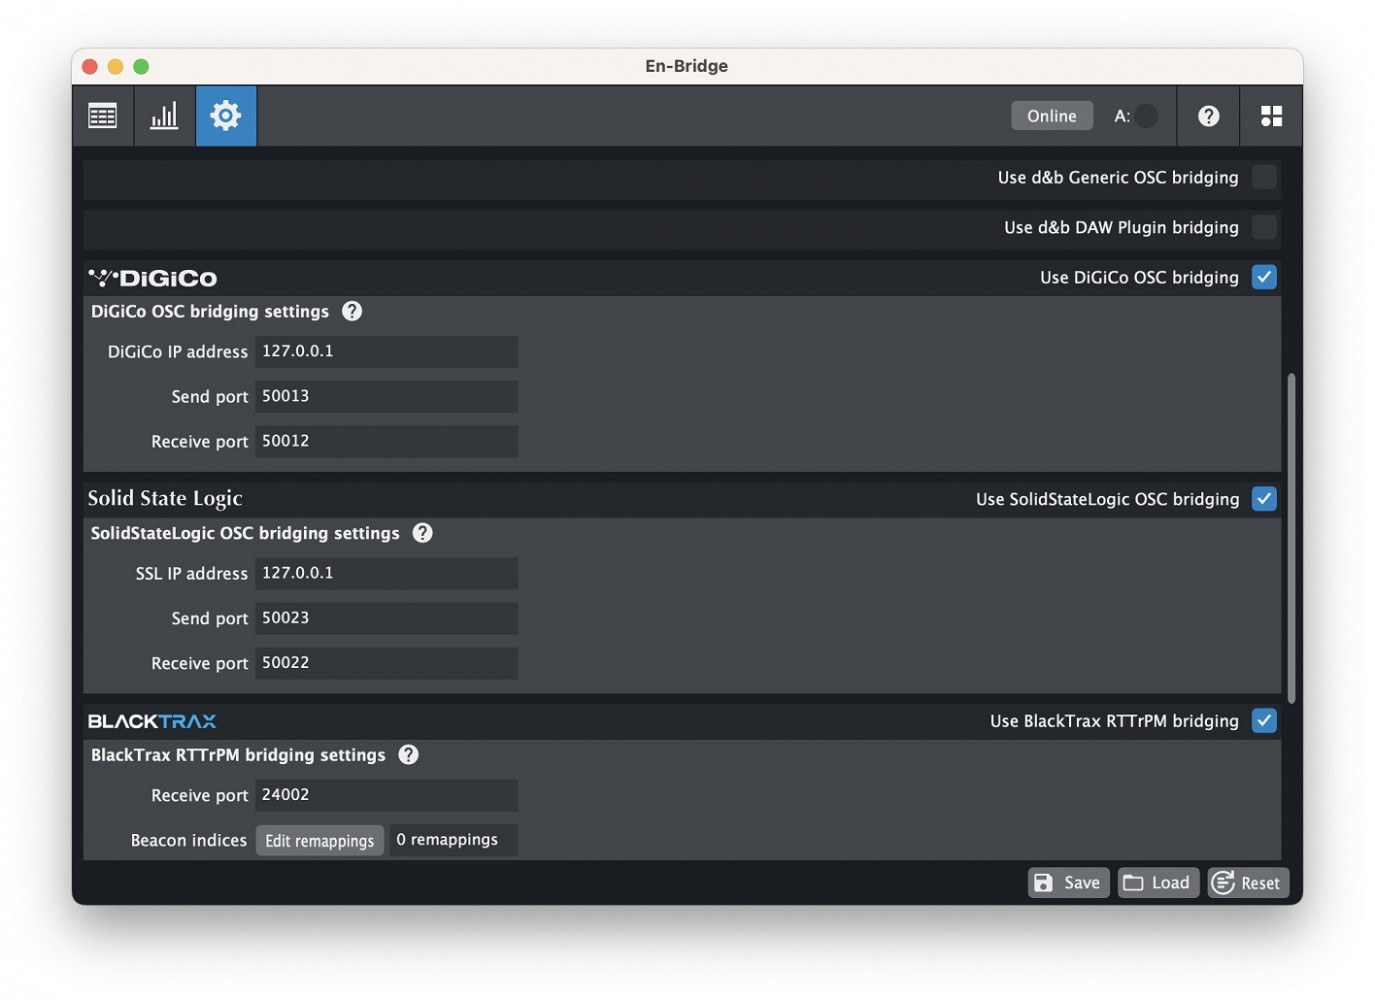Toggle the Online button
The height and width of the screenshot is (1000, 1375).
(1052, 116)
